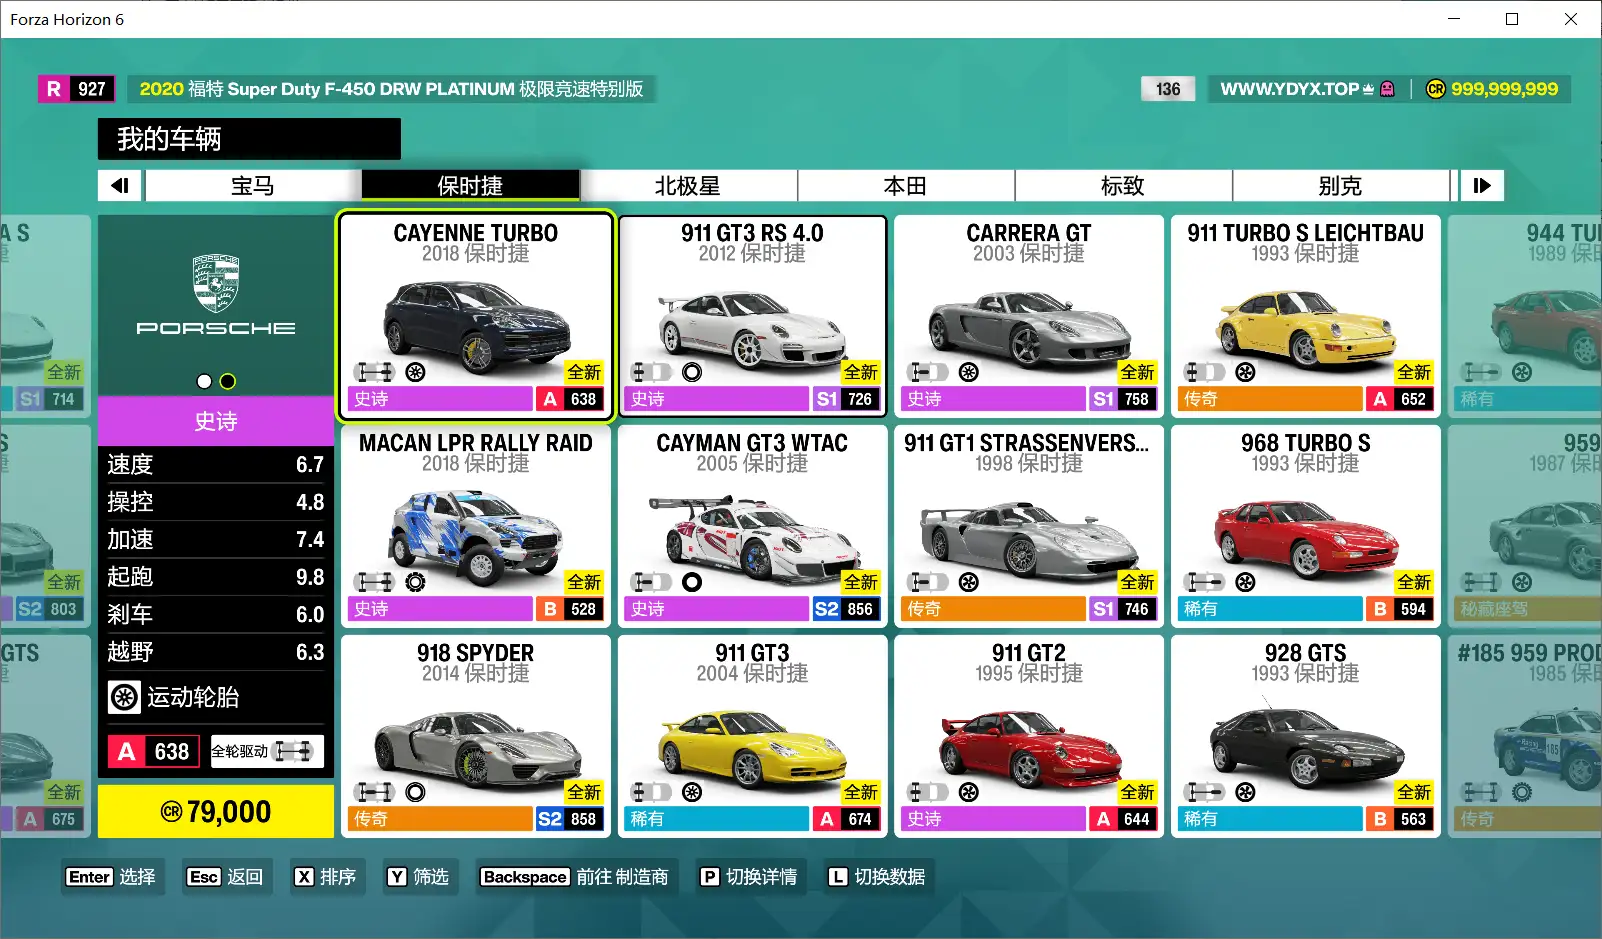
Task: Choose the Cayman GT3 WTAC card
Action: pos(752,526)
